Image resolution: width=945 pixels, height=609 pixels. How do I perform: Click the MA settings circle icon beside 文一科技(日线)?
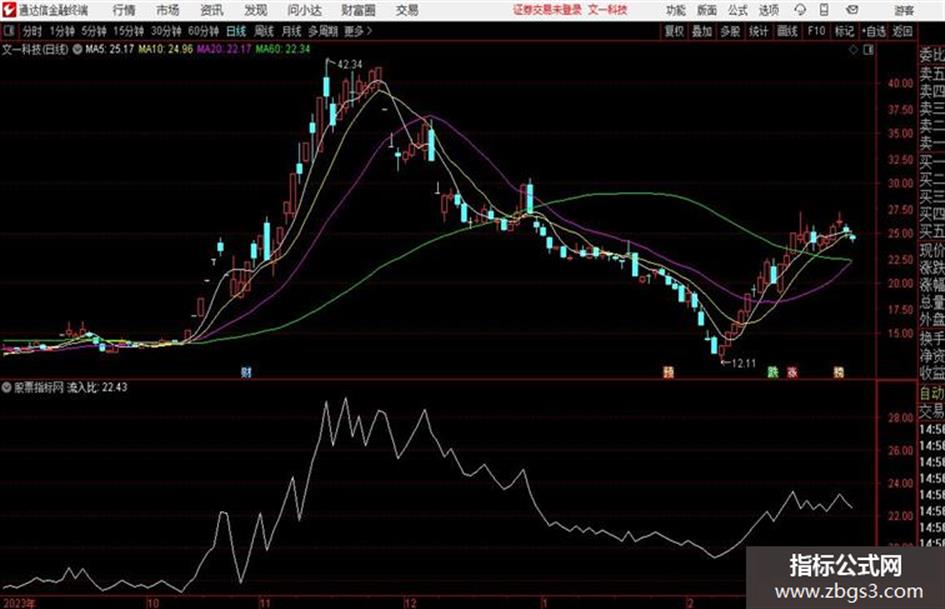(77, 49)
